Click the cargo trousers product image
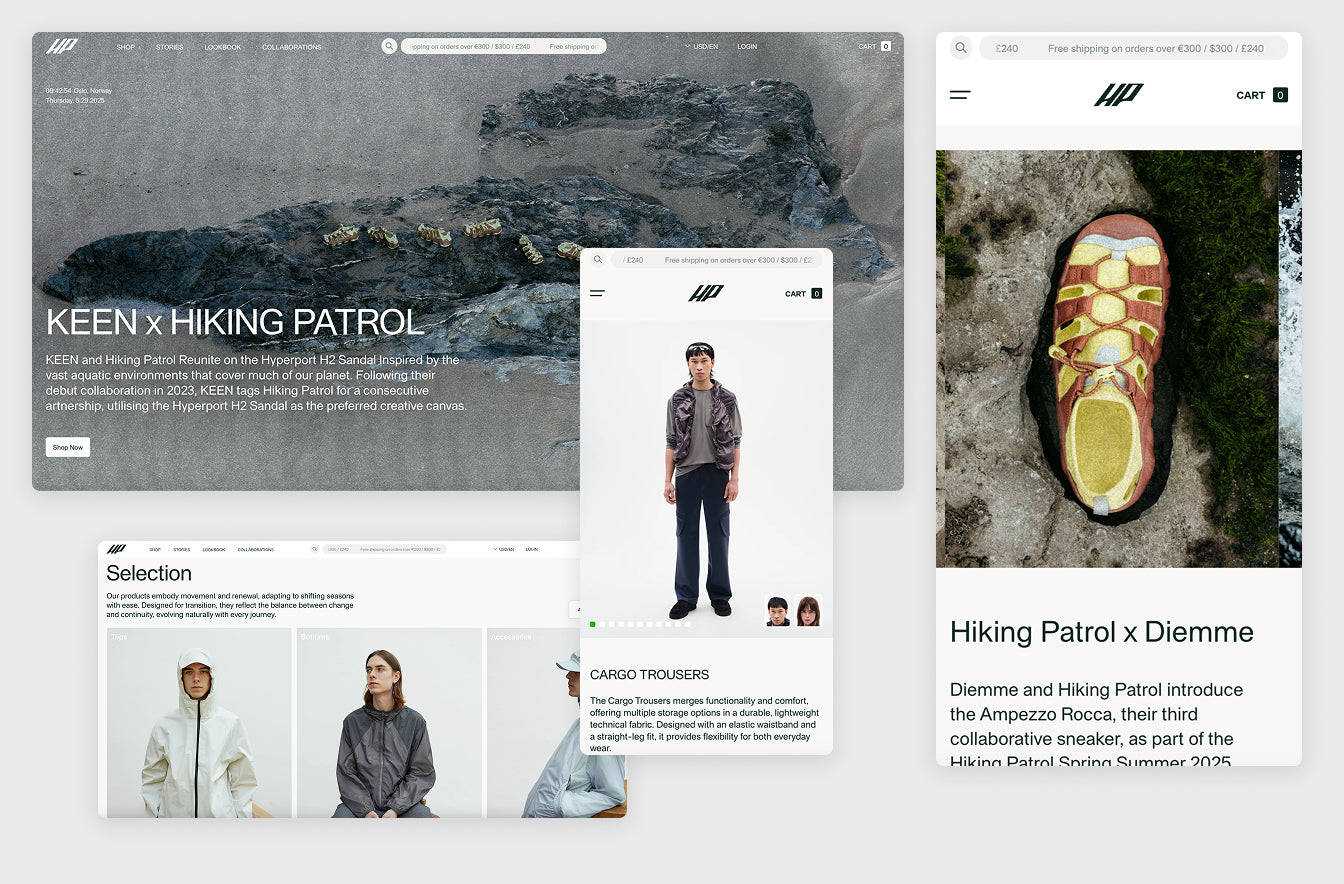This screenshot has height=884, width=1344. point(704,478)
